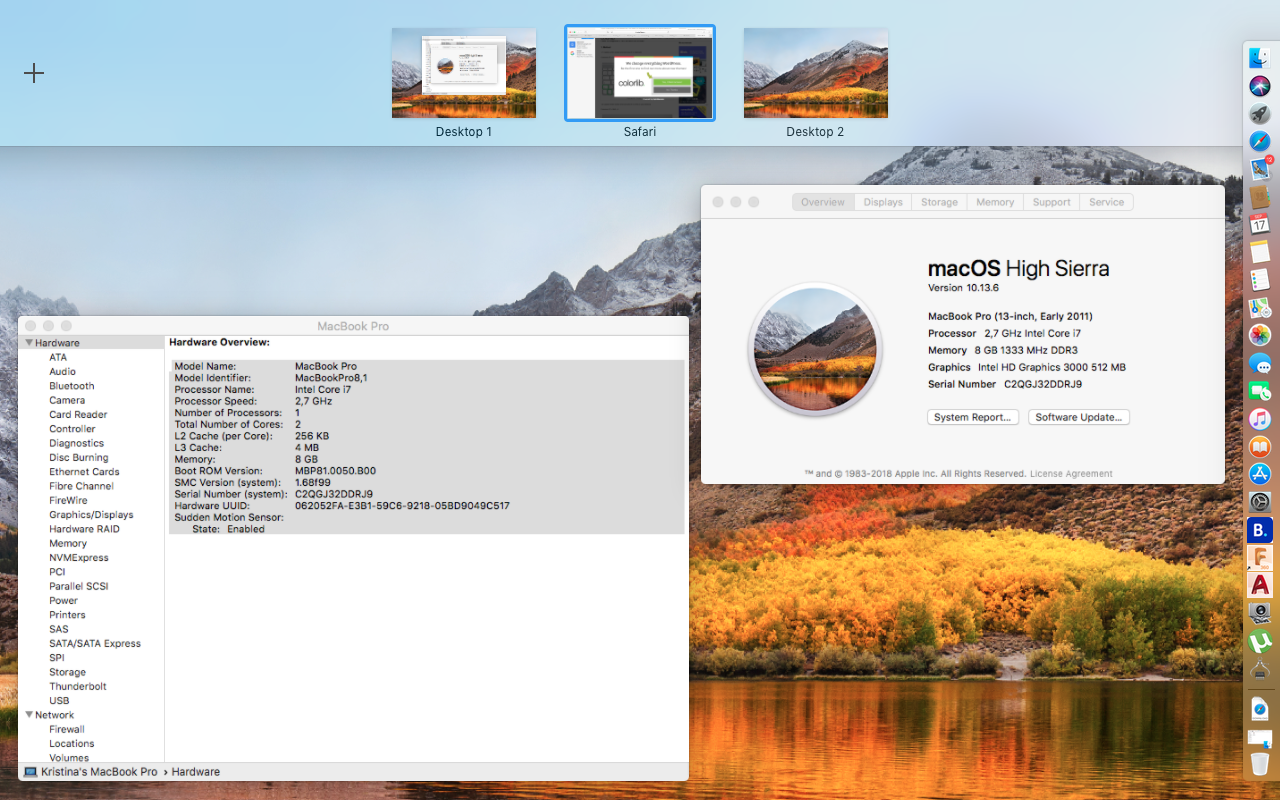Open Launchpad rocket icon

(x=1260, y=114)
